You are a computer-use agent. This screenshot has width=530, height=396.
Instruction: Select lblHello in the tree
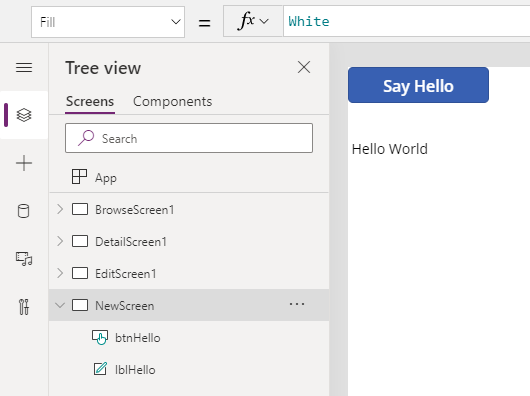[189, 369]
